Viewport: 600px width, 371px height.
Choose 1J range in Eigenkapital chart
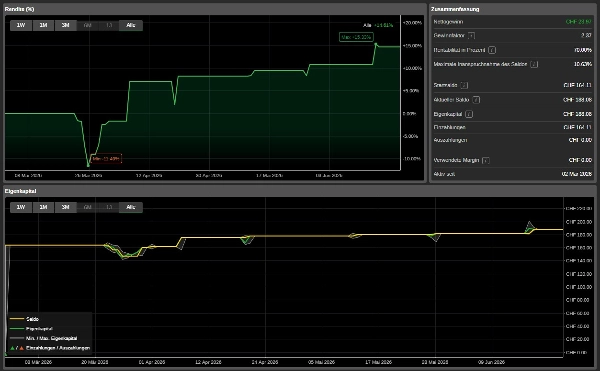(109, 207)
